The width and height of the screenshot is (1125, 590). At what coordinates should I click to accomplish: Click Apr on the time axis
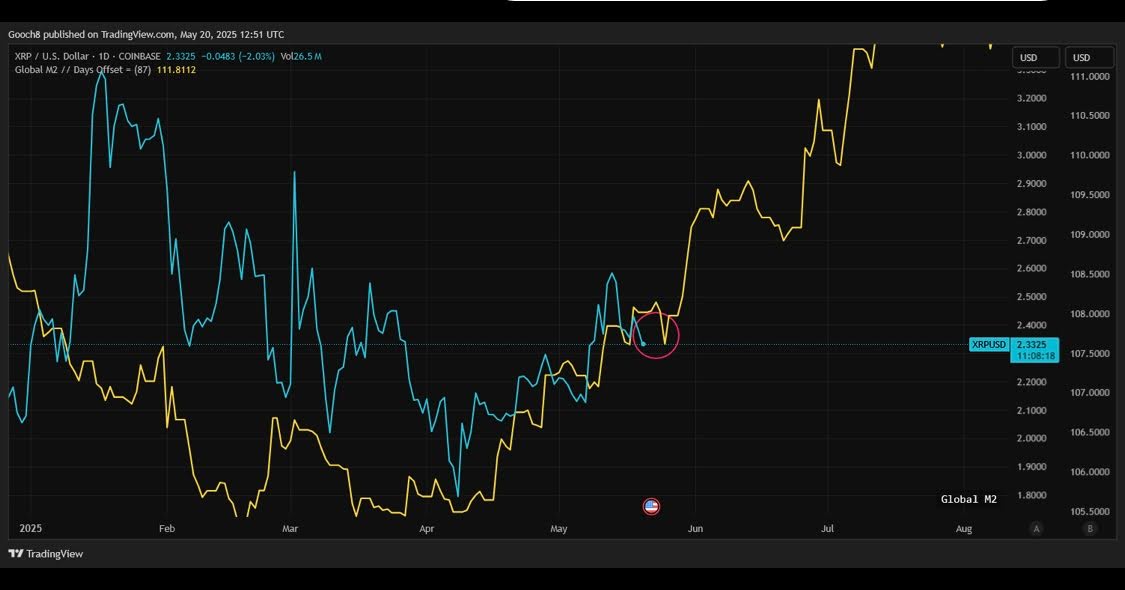point(426,528)
